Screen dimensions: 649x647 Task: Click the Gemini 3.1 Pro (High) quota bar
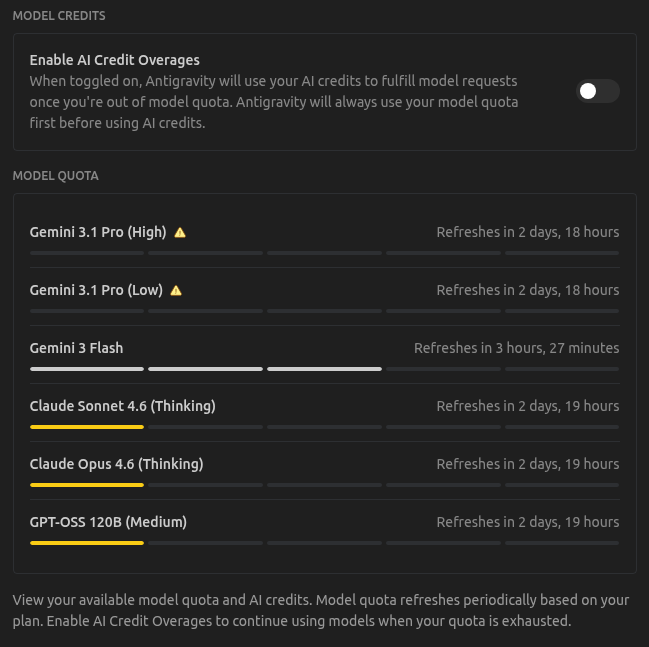[324, 253]
